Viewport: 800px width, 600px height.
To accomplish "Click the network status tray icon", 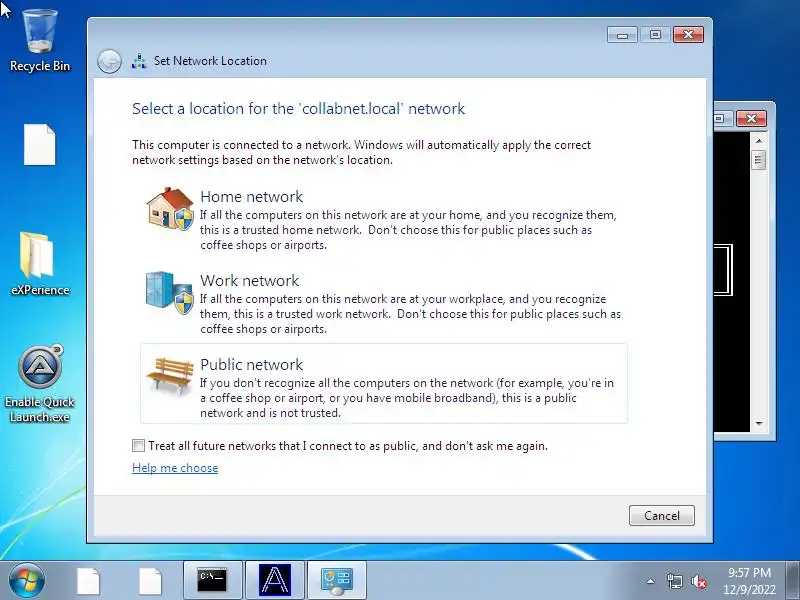I will (x=674, y=581).
